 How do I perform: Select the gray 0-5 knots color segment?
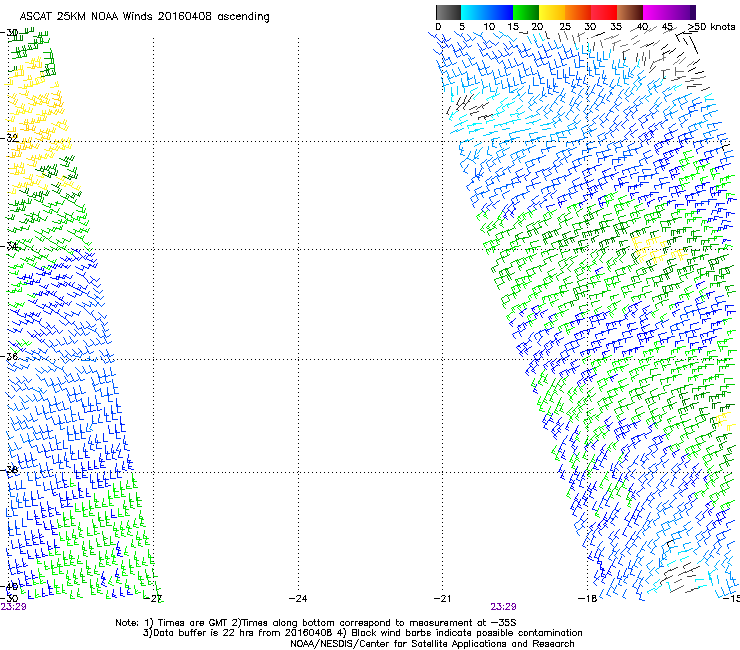448,12
